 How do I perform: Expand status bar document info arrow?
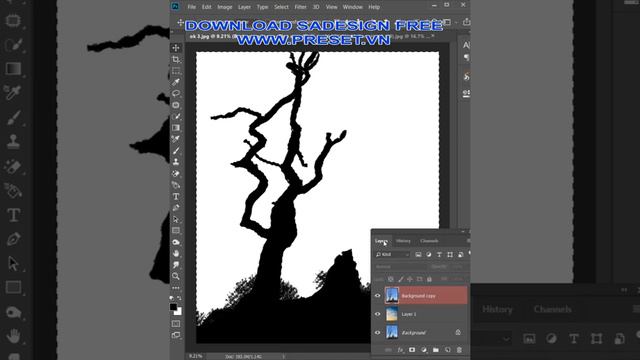pos(284,356)
